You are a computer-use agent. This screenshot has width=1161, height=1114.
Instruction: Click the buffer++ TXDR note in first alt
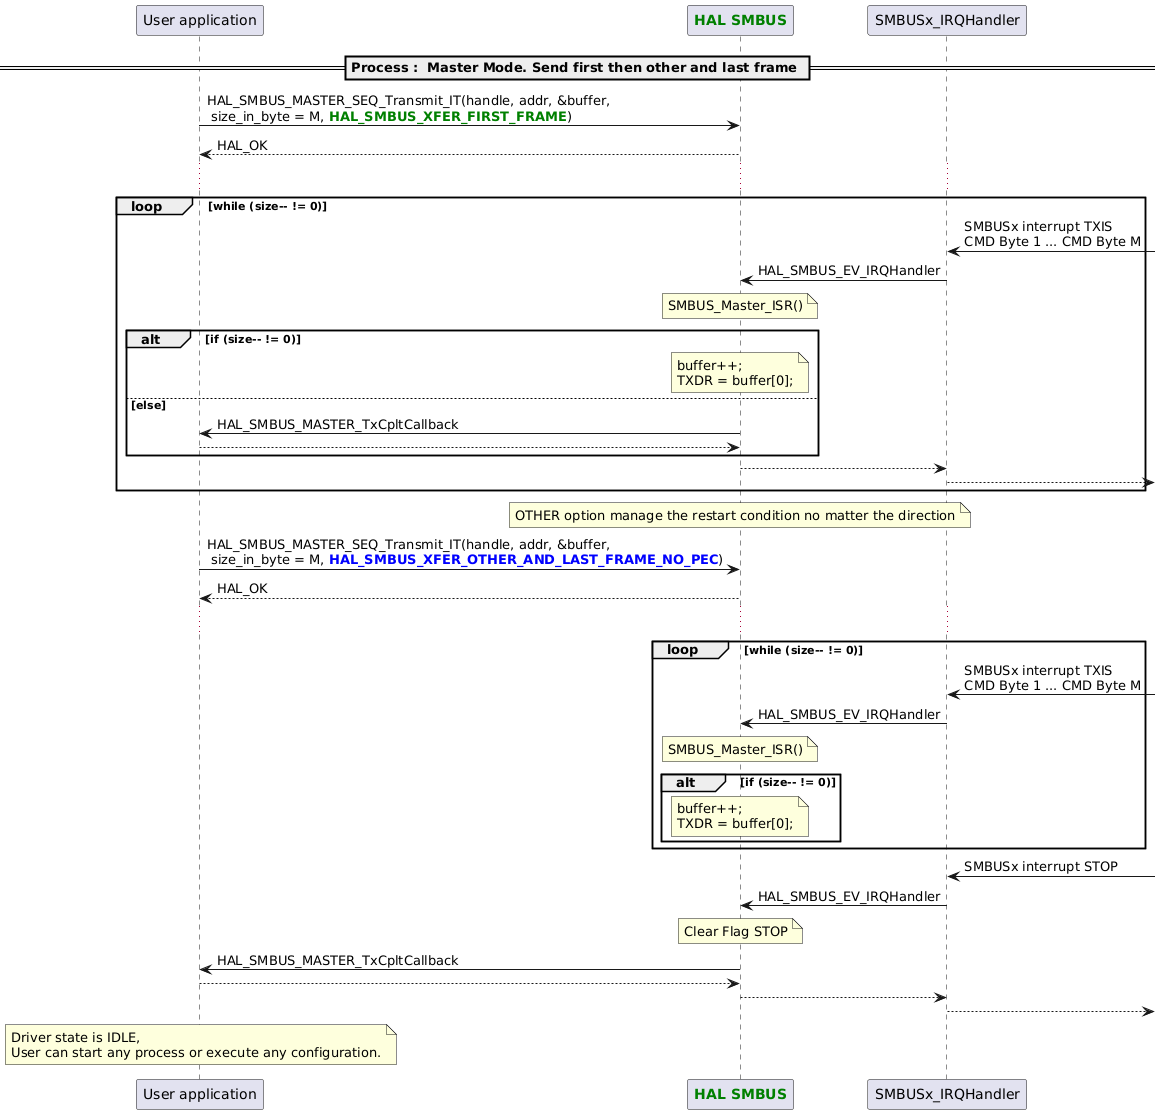(739, 373)
